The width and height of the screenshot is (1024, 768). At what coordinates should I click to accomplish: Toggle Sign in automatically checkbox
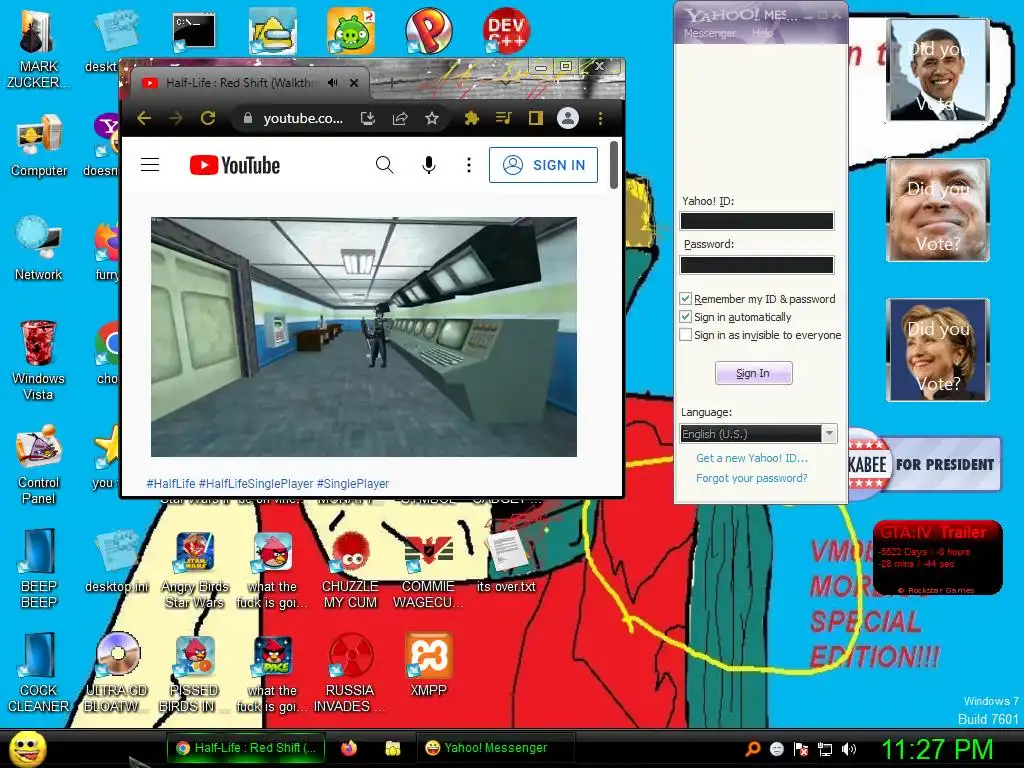pos(685,317)
